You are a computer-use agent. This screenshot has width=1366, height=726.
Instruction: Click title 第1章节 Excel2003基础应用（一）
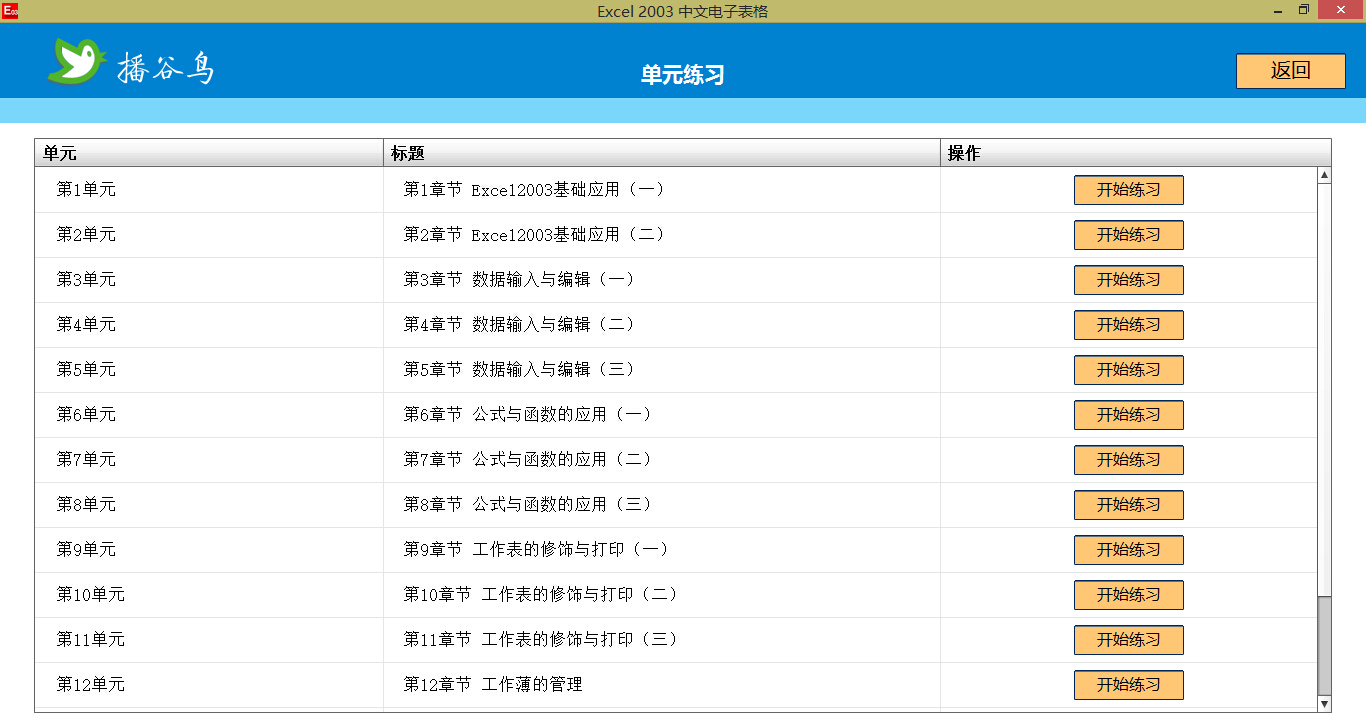pyautogui.click(x=535, y=189)
